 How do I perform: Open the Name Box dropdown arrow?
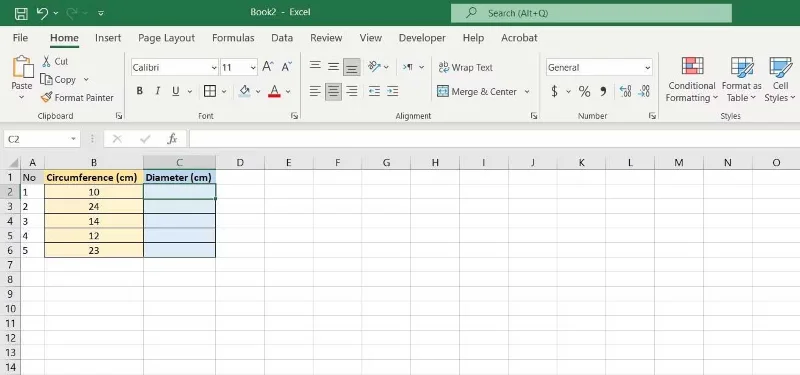pyautogui.click(x=73, y=139)
